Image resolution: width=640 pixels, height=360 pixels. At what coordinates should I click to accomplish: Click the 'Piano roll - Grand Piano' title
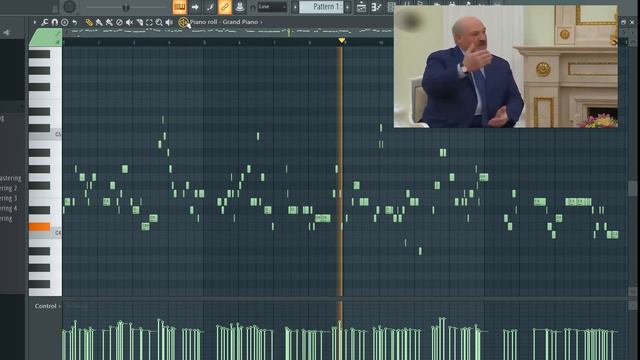click(x=224, y=22)
